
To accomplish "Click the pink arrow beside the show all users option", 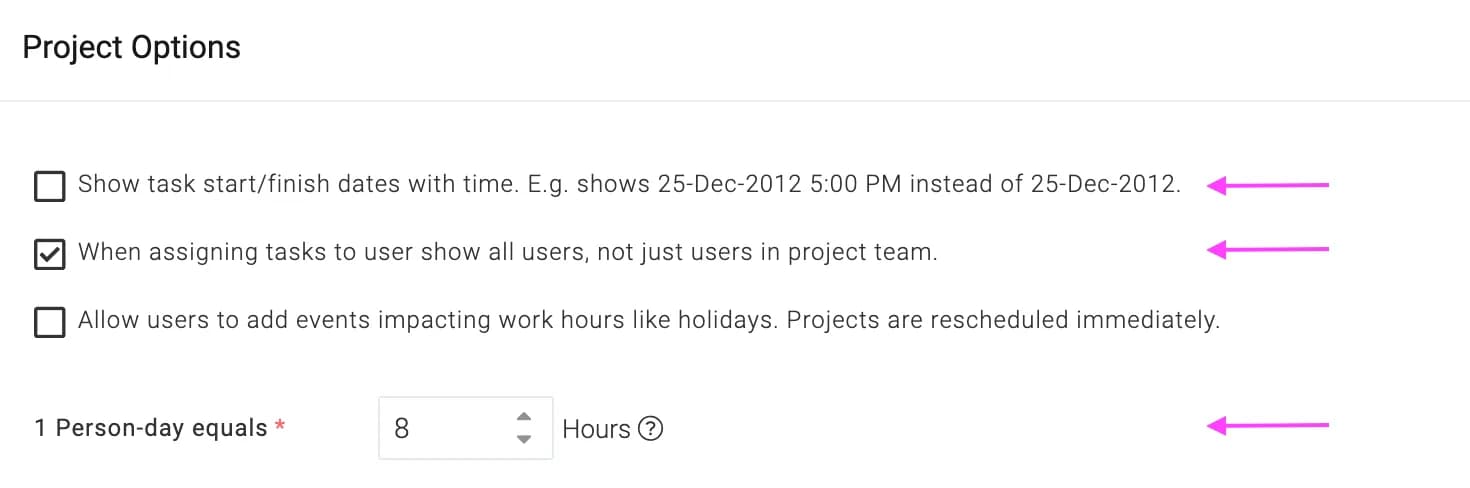I will tap(1267, 249).
